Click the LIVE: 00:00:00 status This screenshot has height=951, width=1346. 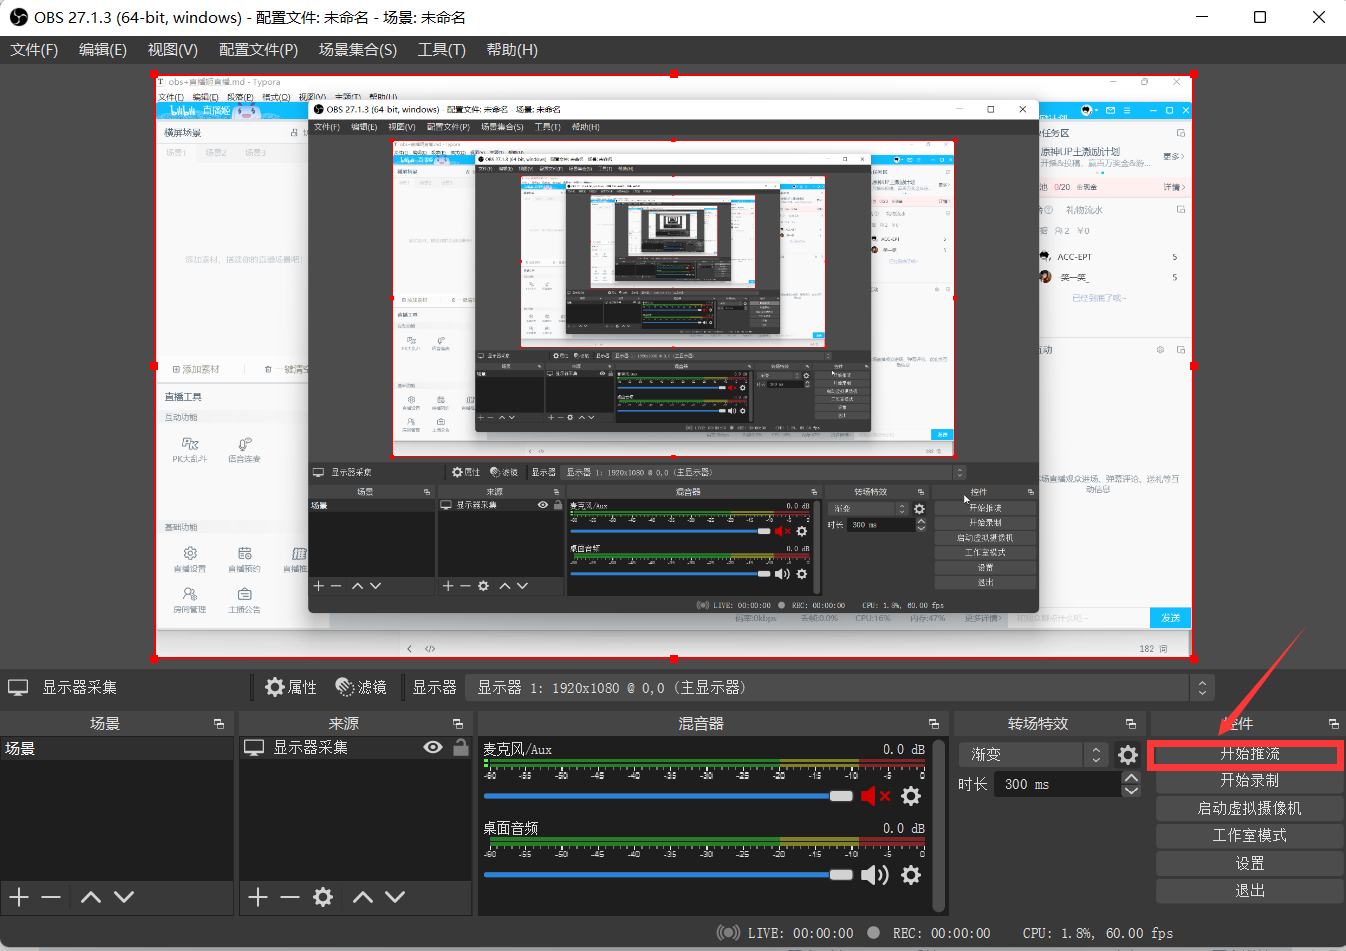tap(800, 933)
